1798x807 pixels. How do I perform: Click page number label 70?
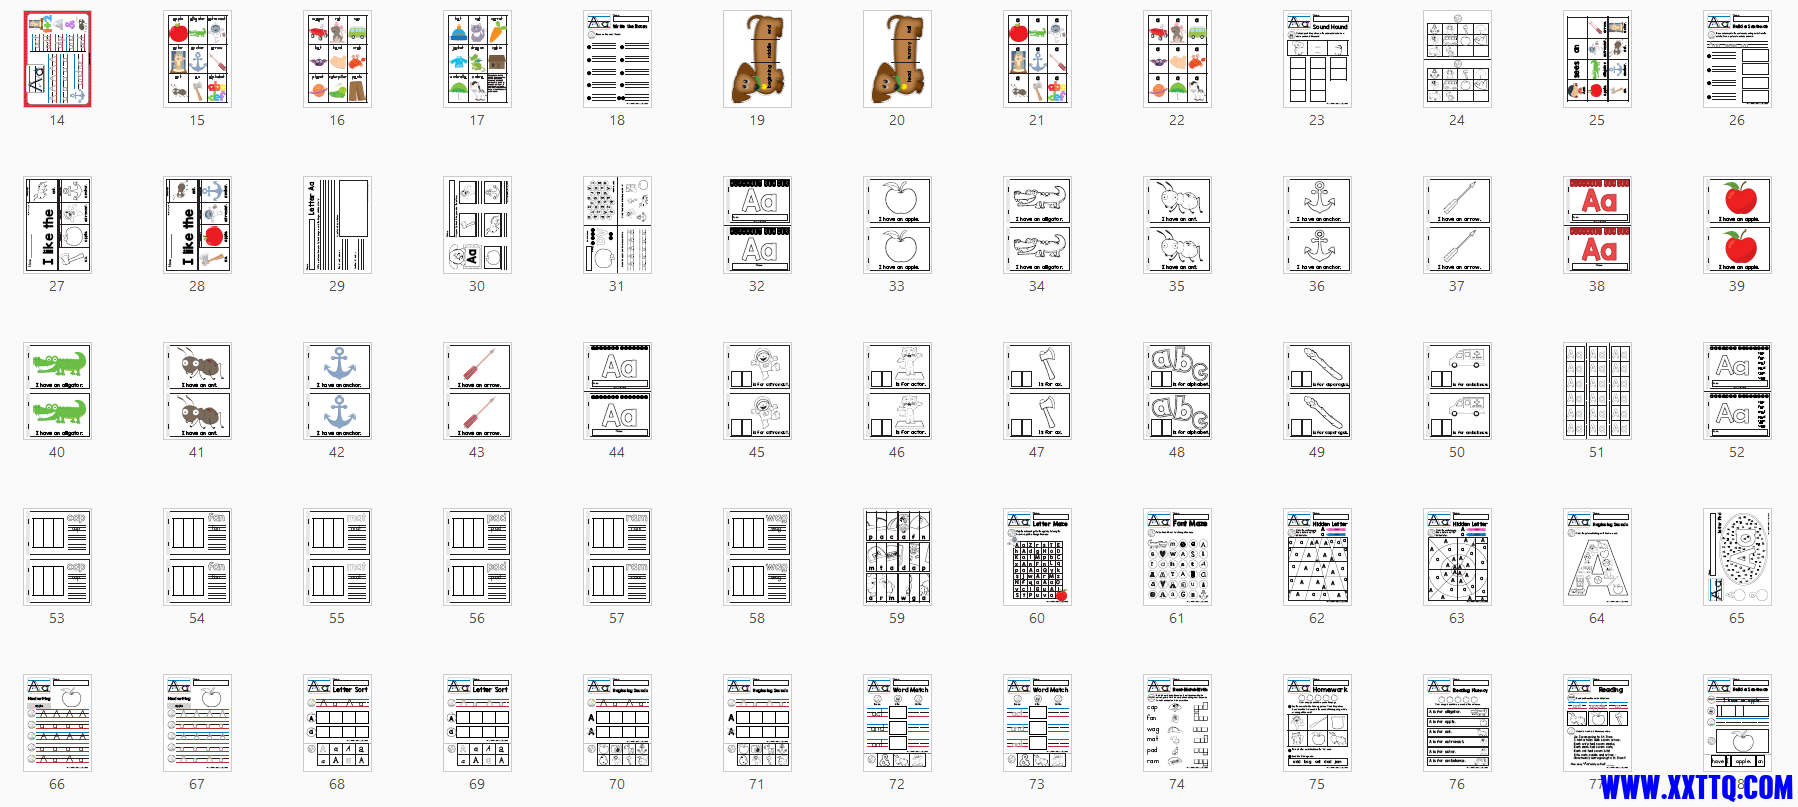[x=617, y=784]
